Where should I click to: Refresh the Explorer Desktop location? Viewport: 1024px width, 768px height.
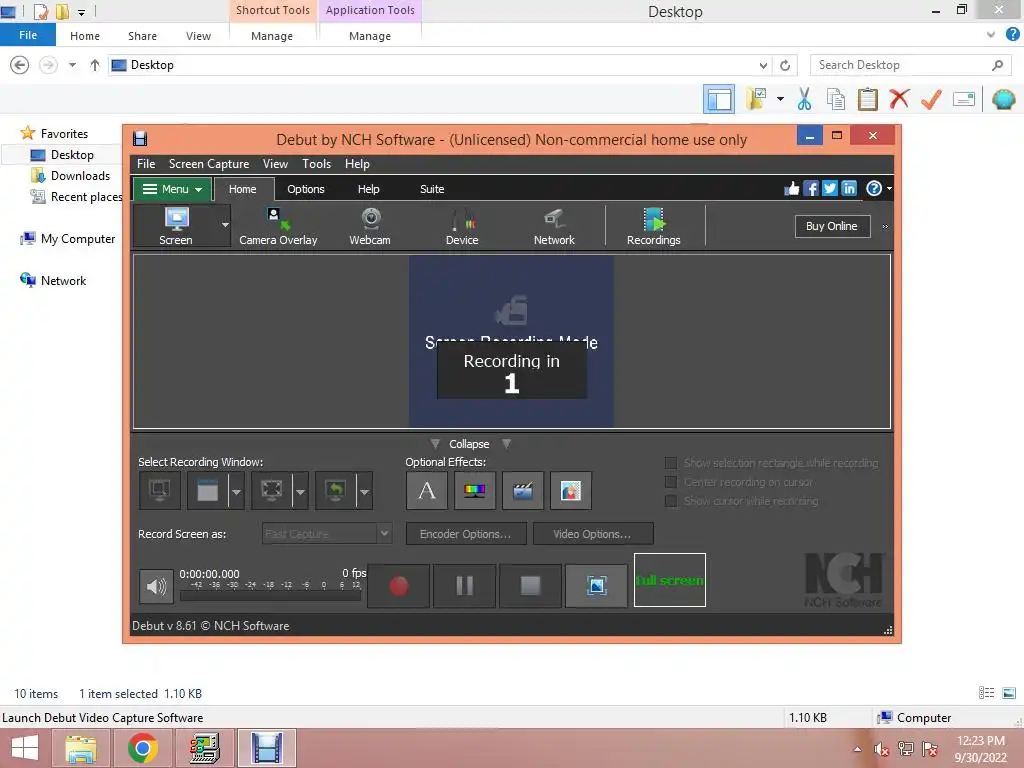click(785, 65)
